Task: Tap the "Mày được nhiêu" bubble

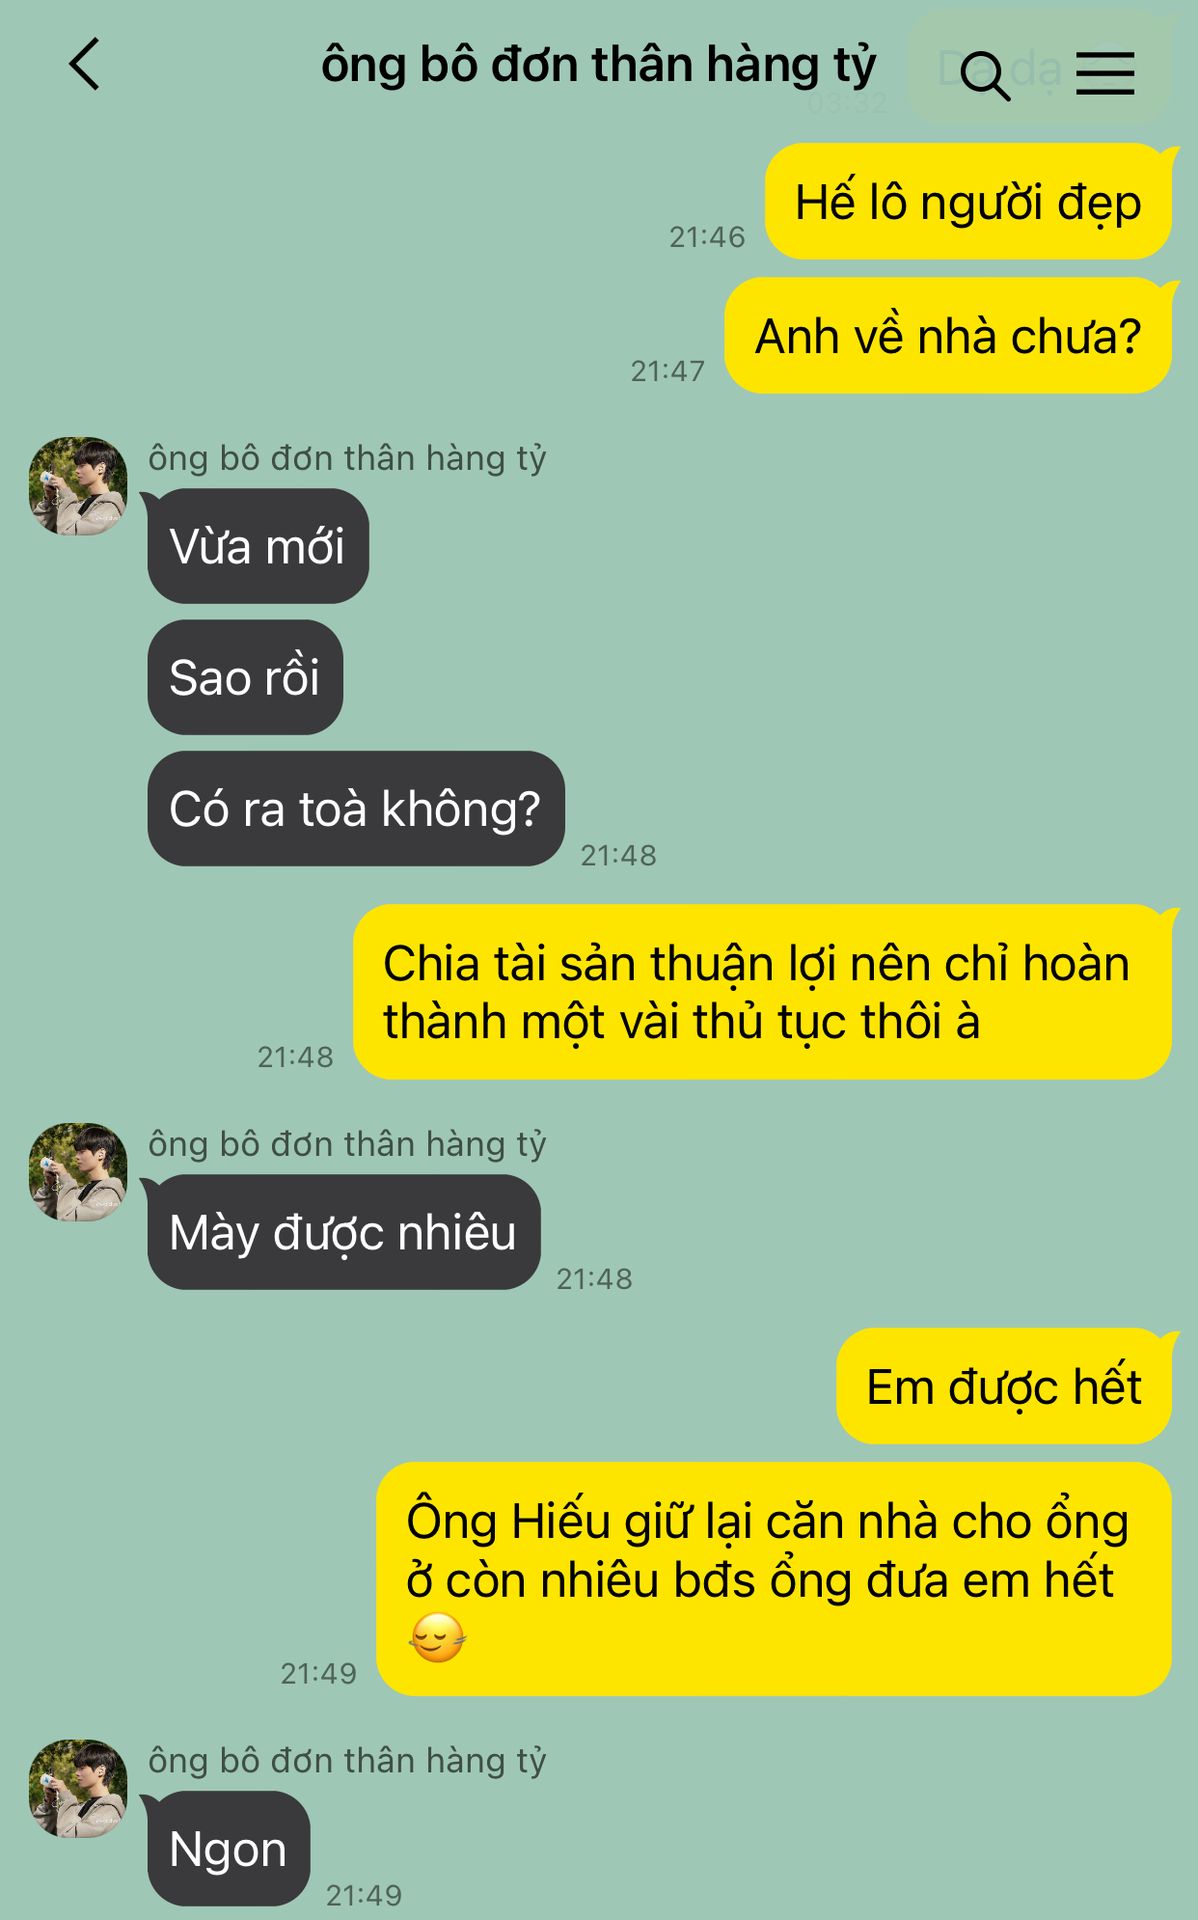Action: click(344, 1232)
